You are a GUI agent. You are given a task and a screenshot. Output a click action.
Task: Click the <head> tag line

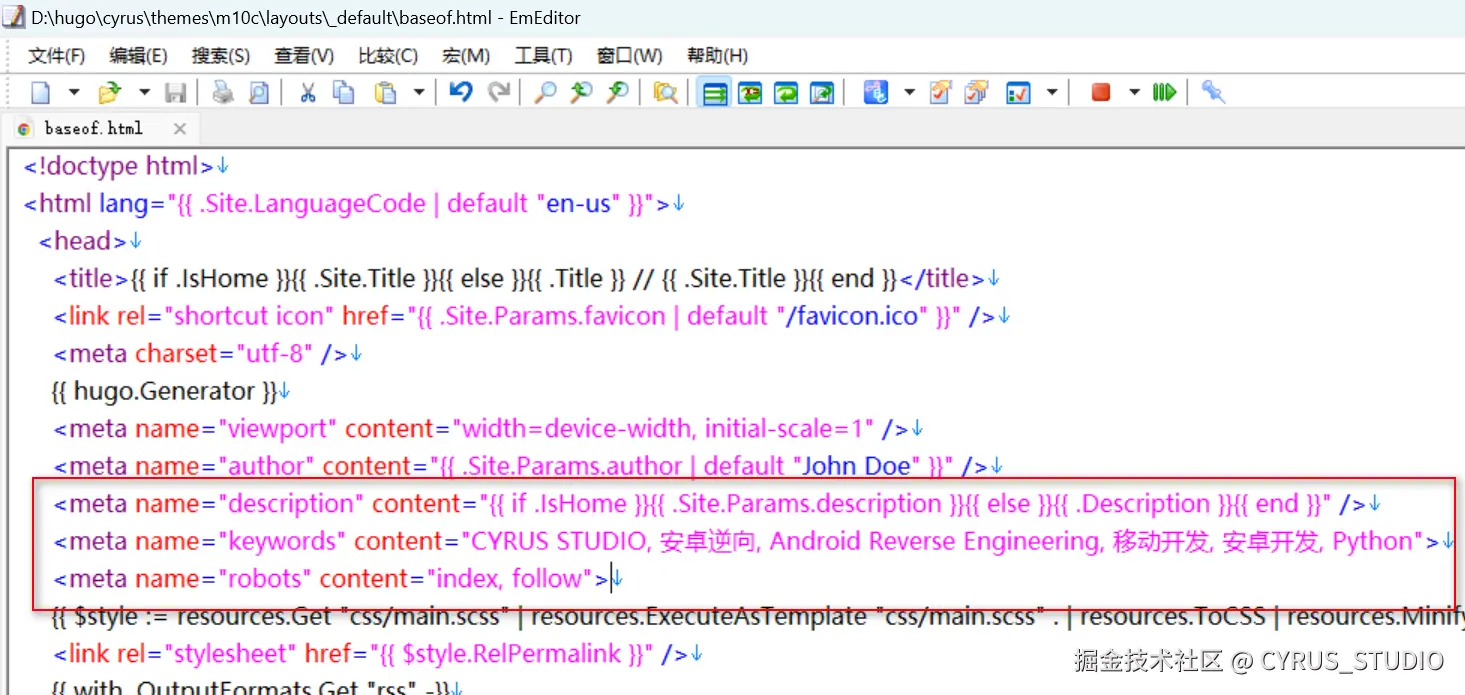click(x=90, y=241)
